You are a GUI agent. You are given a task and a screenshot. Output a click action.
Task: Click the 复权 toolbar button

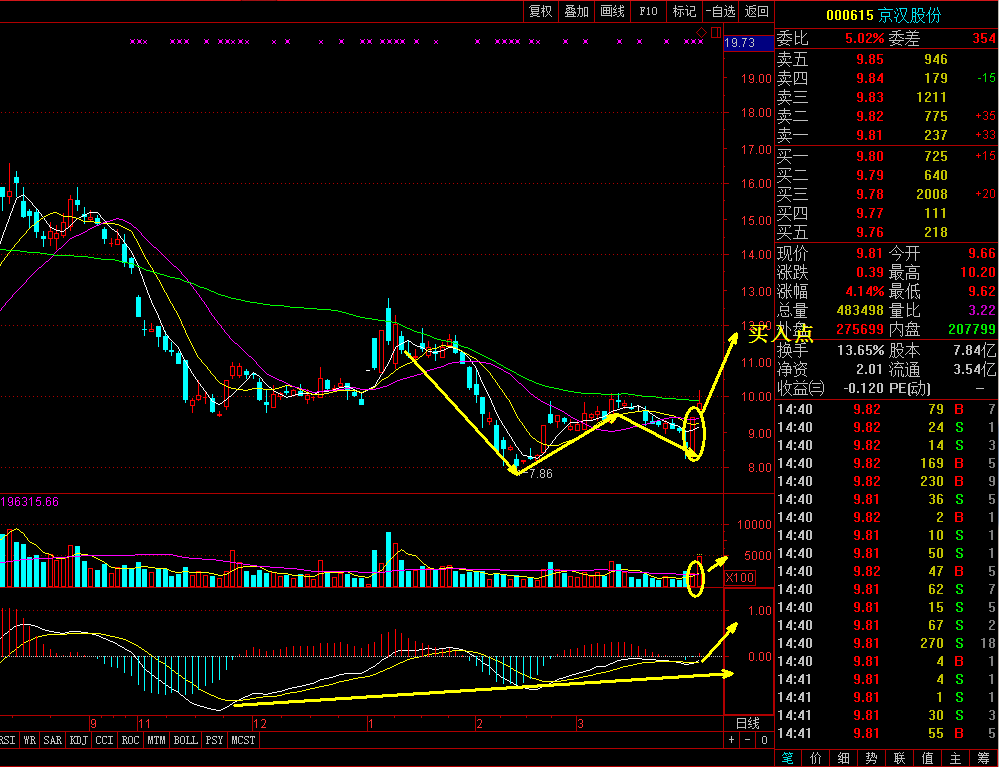point(541,11)
